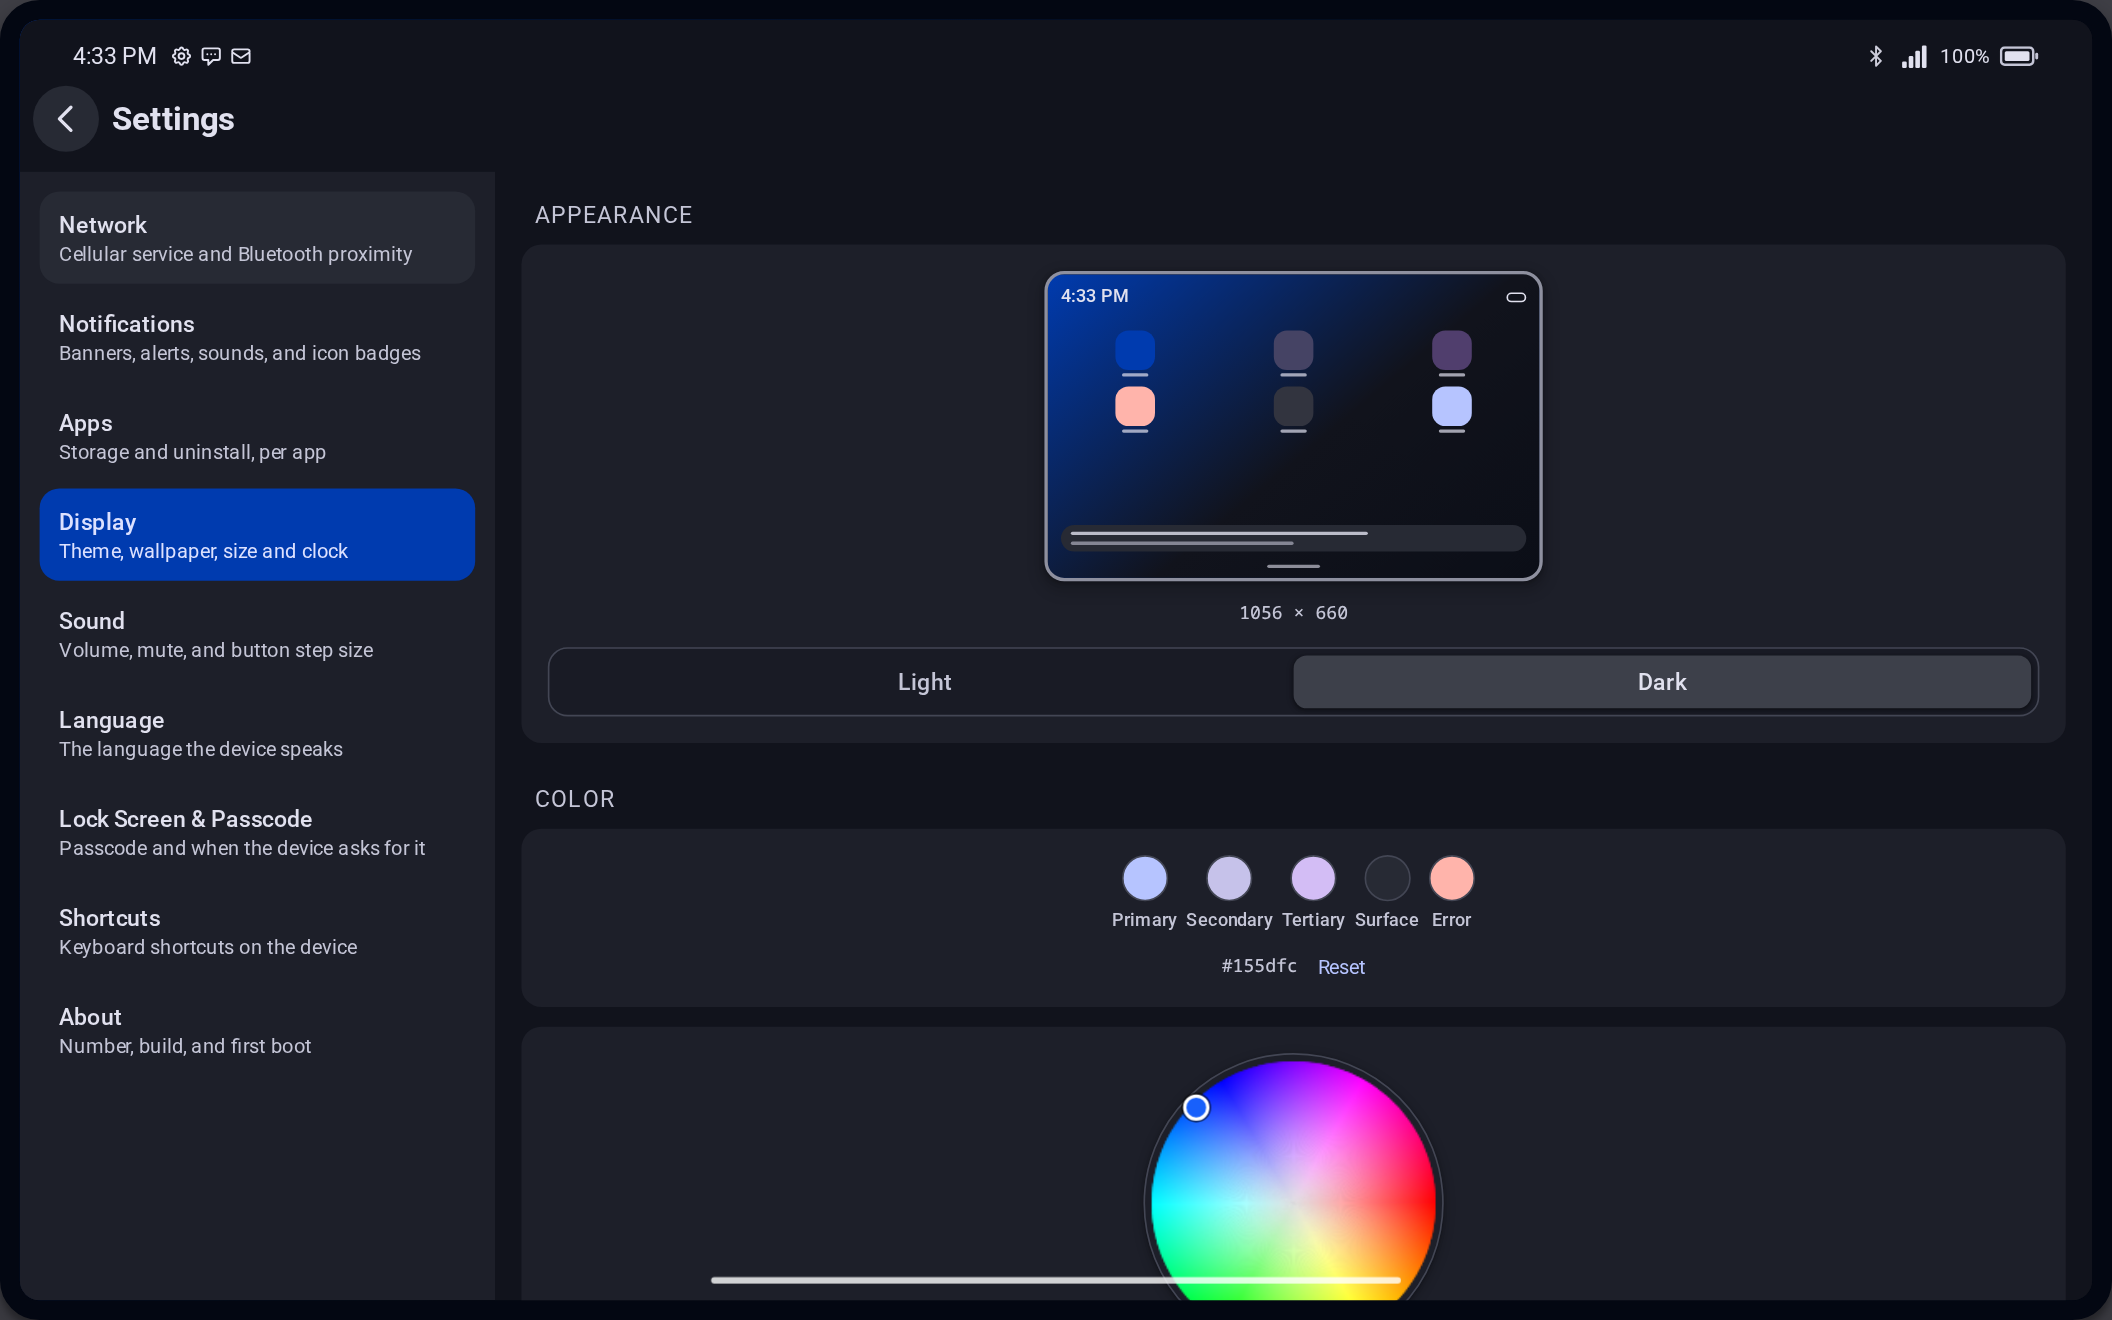Tap the battery status icon
Screen dimensions: 2112x1320
coord(2018,56)
